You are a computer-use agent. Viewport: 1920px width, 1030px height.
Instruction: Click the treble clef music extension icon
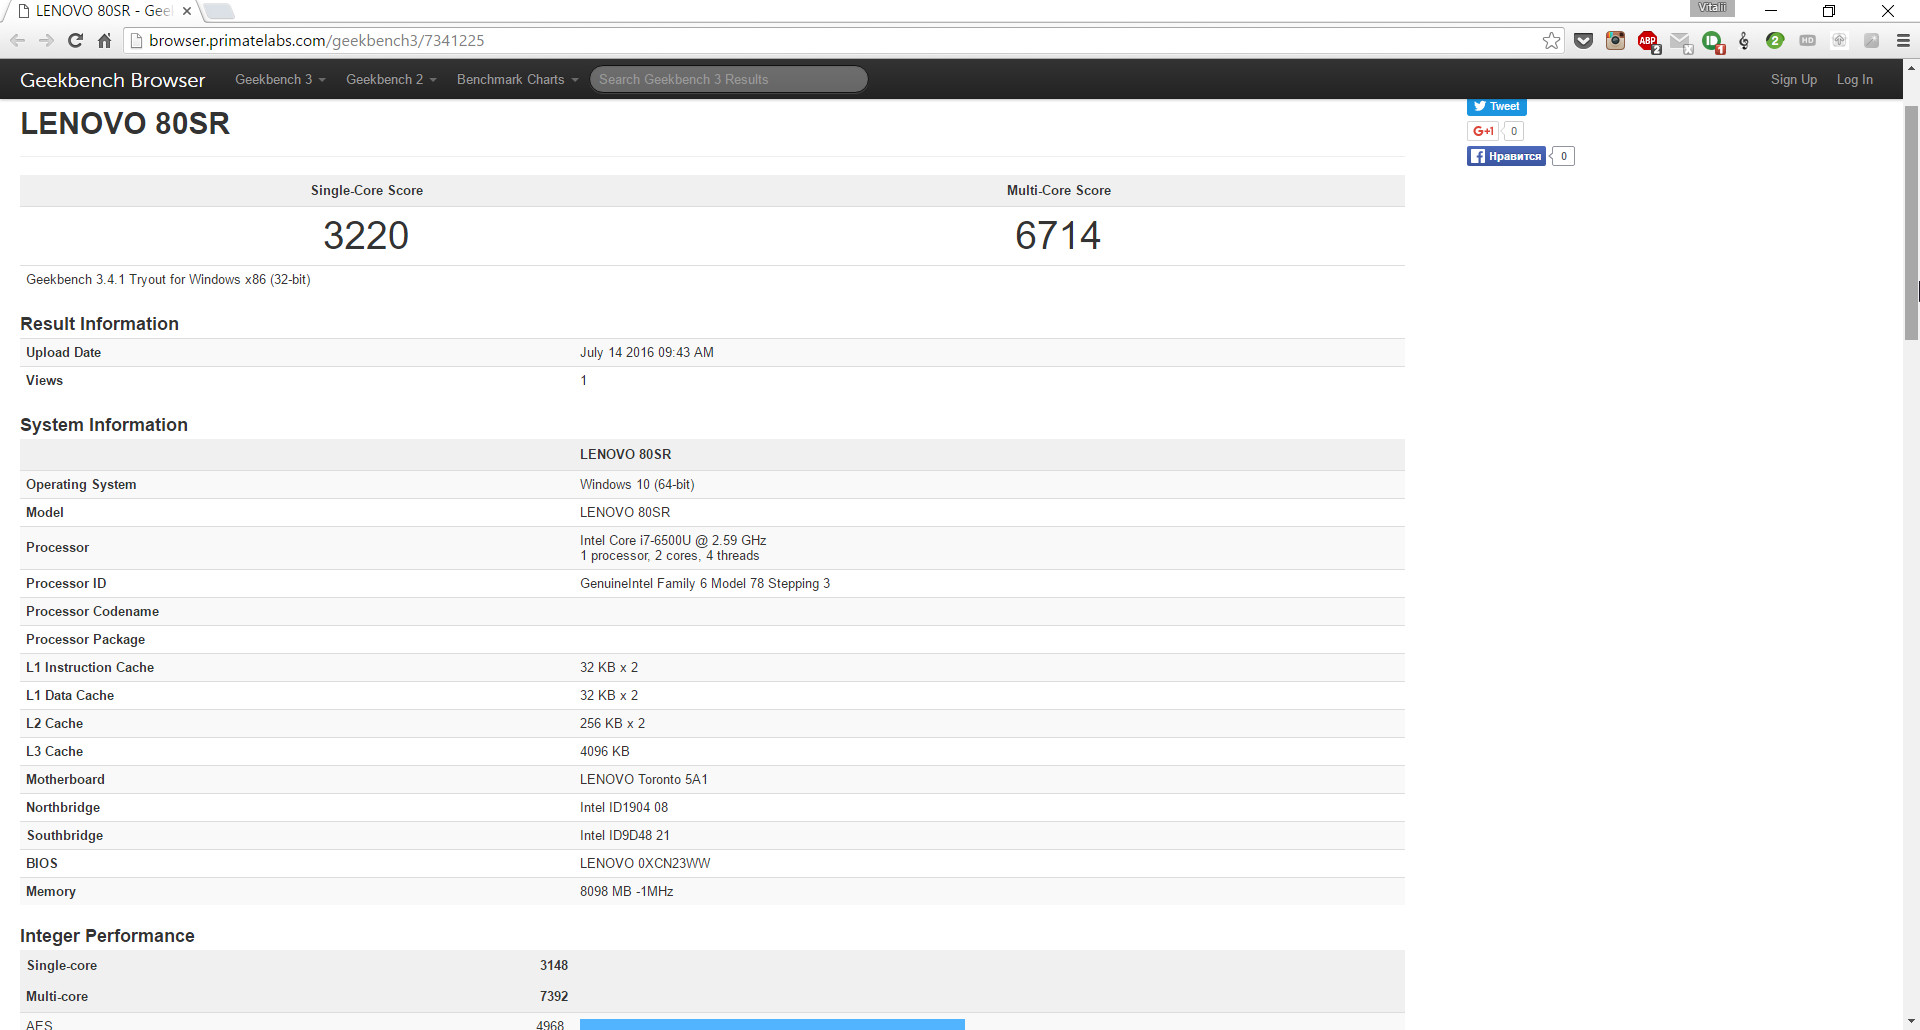click(1744, 41)
